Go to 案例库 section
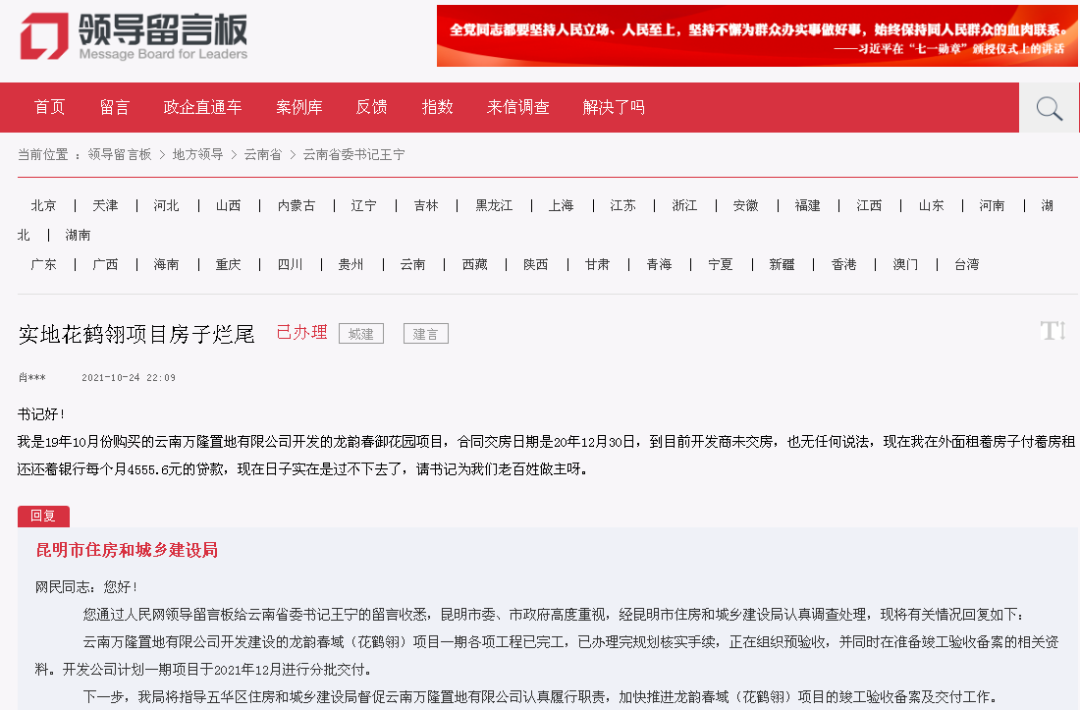The image size is (1080, 710). [x=299, y=107]
